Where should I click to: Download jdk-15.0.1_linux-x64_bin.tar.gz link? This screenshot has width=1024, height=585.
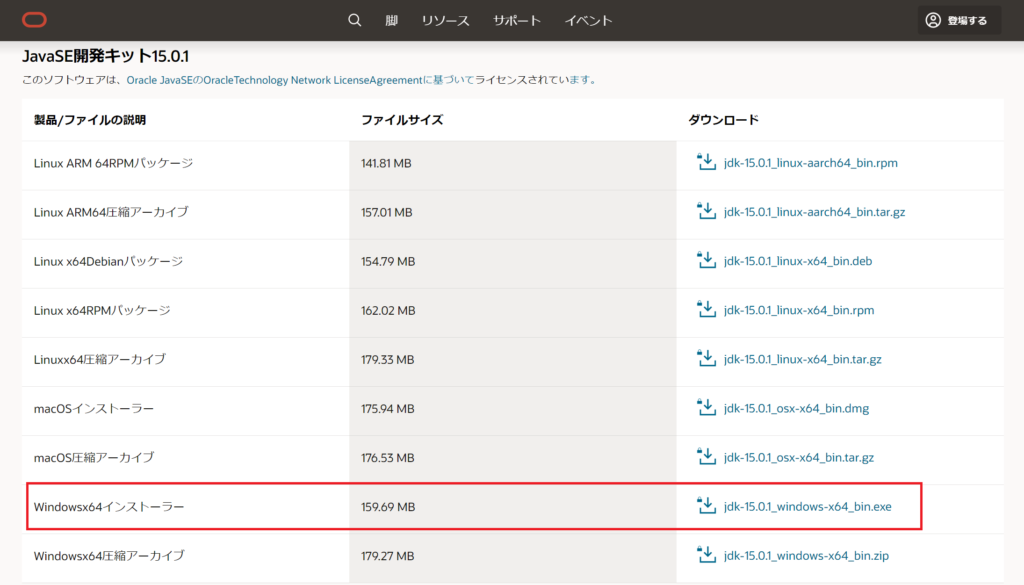(803, 359)
